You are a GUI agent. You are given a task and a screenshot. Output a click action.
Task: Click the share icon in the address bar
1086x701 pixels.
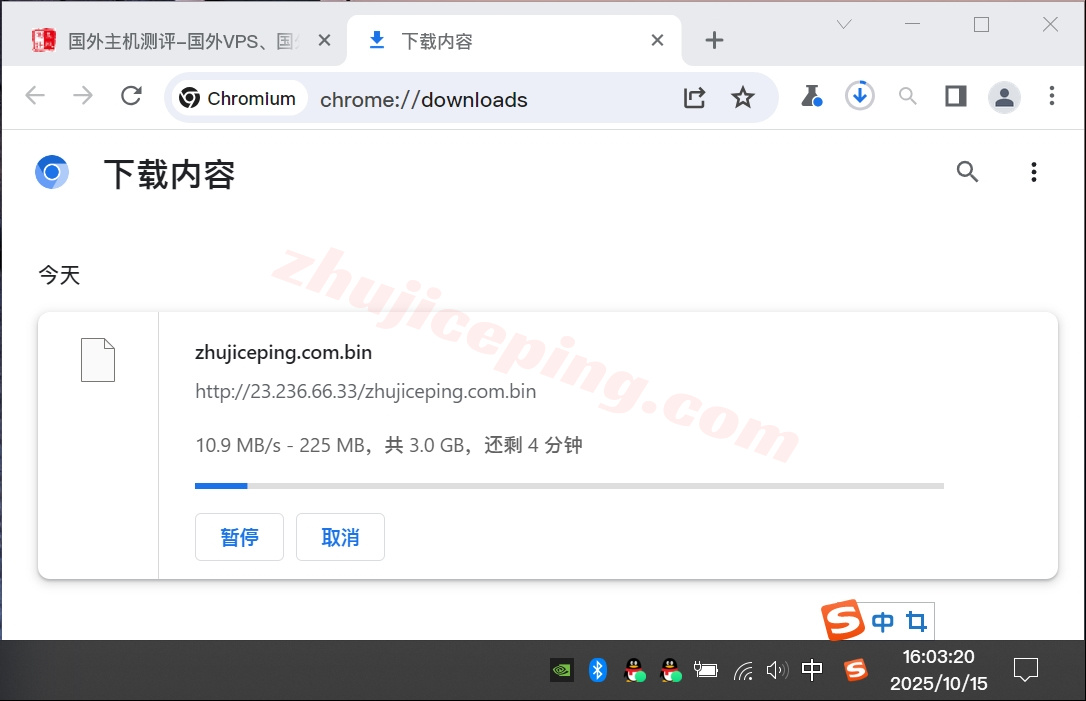(694, 97)
